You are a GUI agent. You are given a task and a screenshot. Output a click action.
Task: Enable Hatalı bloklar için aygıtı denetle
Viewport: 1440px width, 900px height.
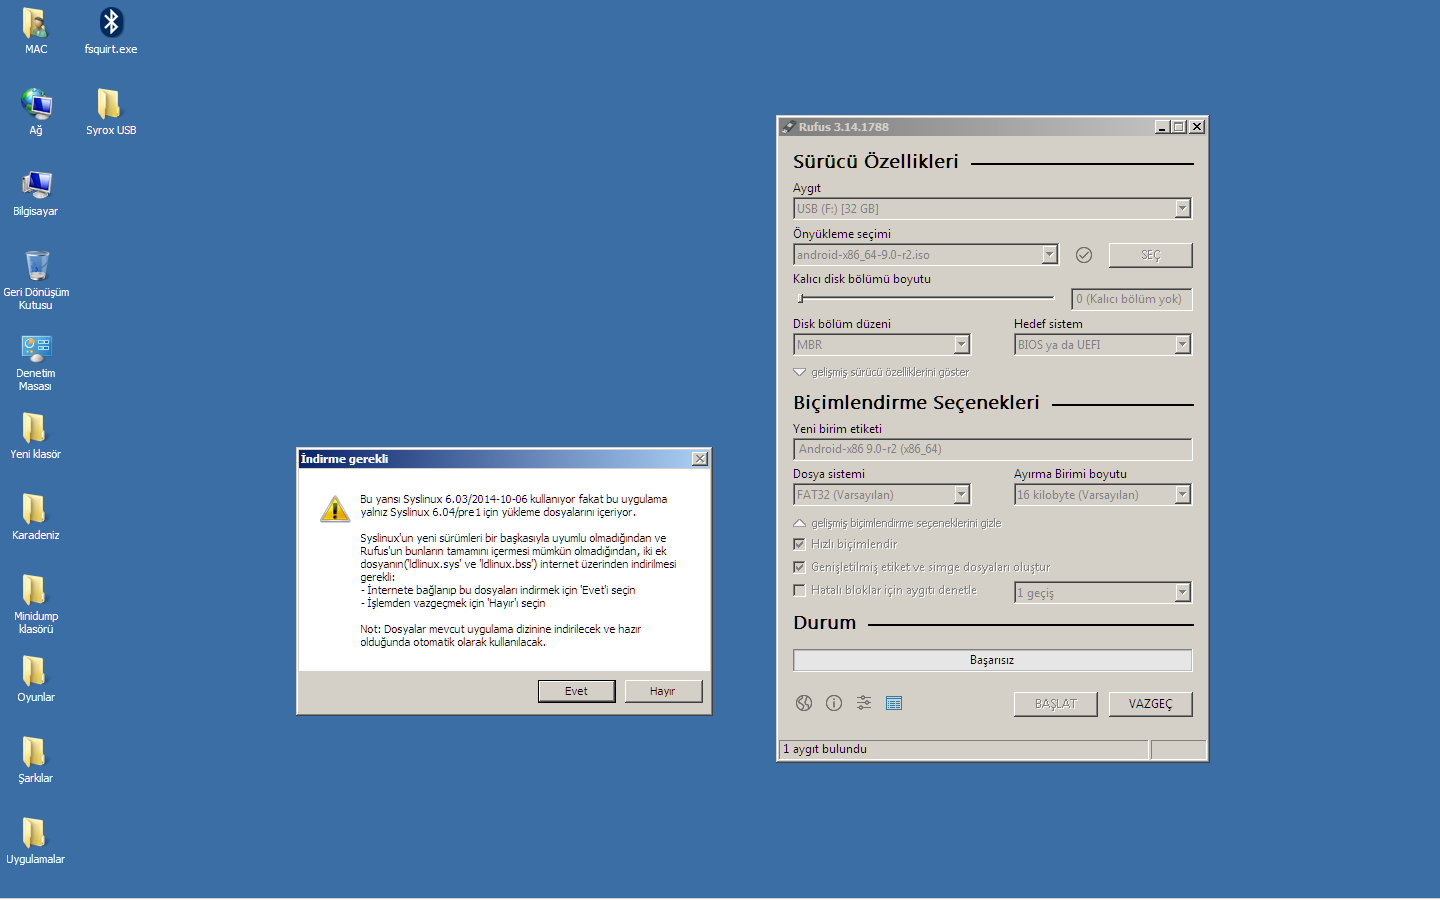[x=799, y=590]
